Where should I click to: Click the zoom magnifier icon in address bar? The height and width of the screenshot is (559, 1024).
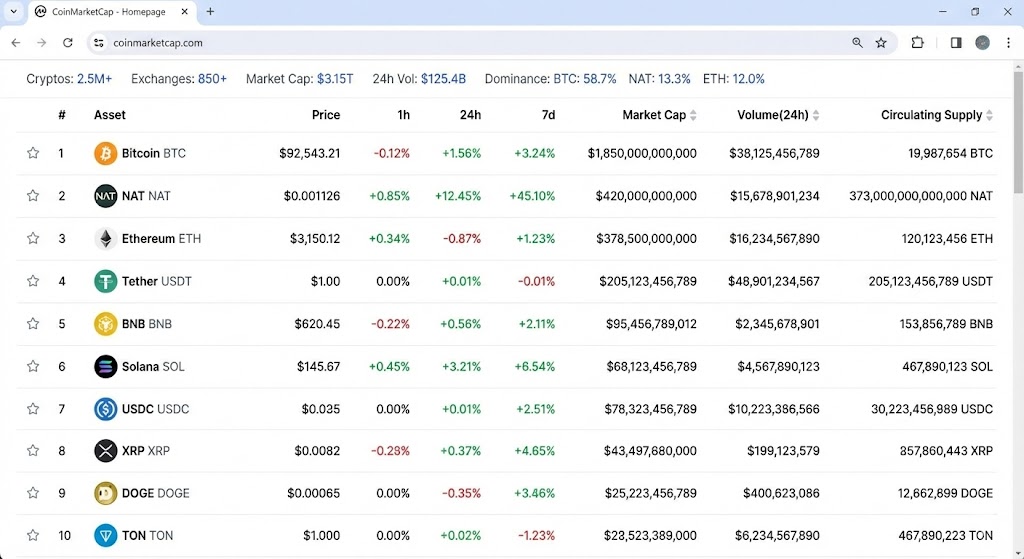click(857, 42)
